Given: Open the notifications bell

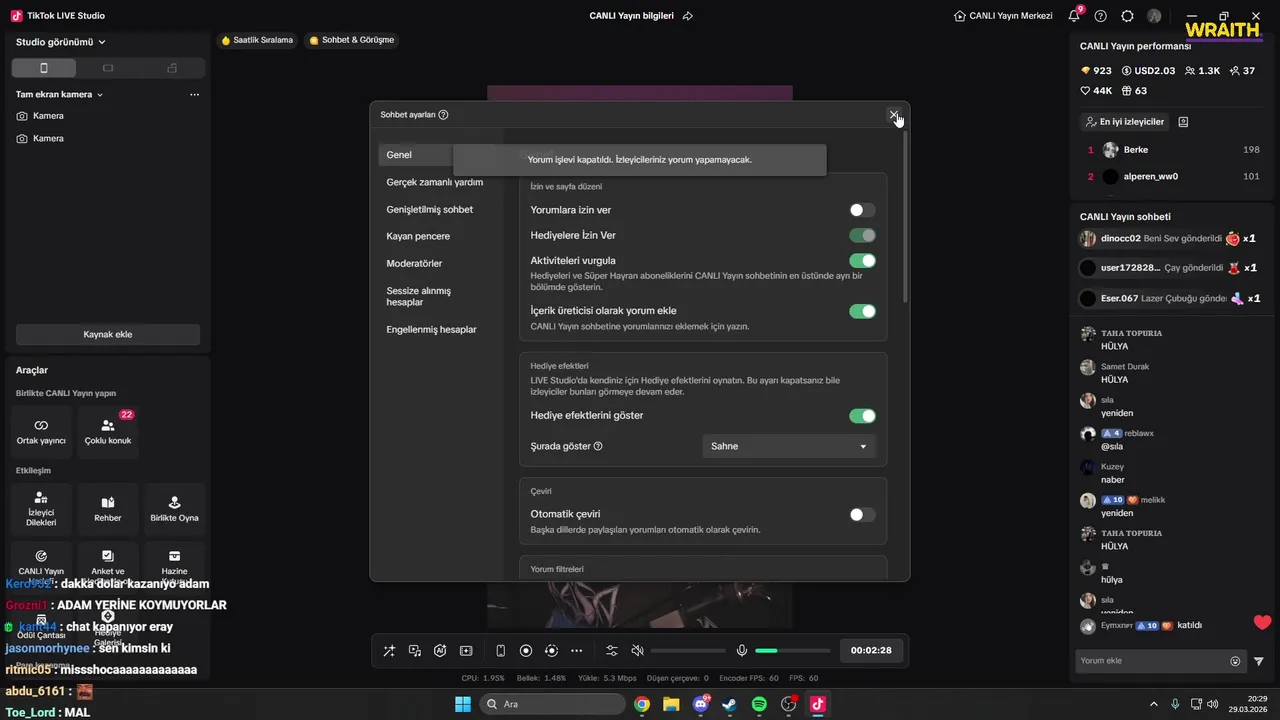Looking at the screenshot, I should 1074,16.
